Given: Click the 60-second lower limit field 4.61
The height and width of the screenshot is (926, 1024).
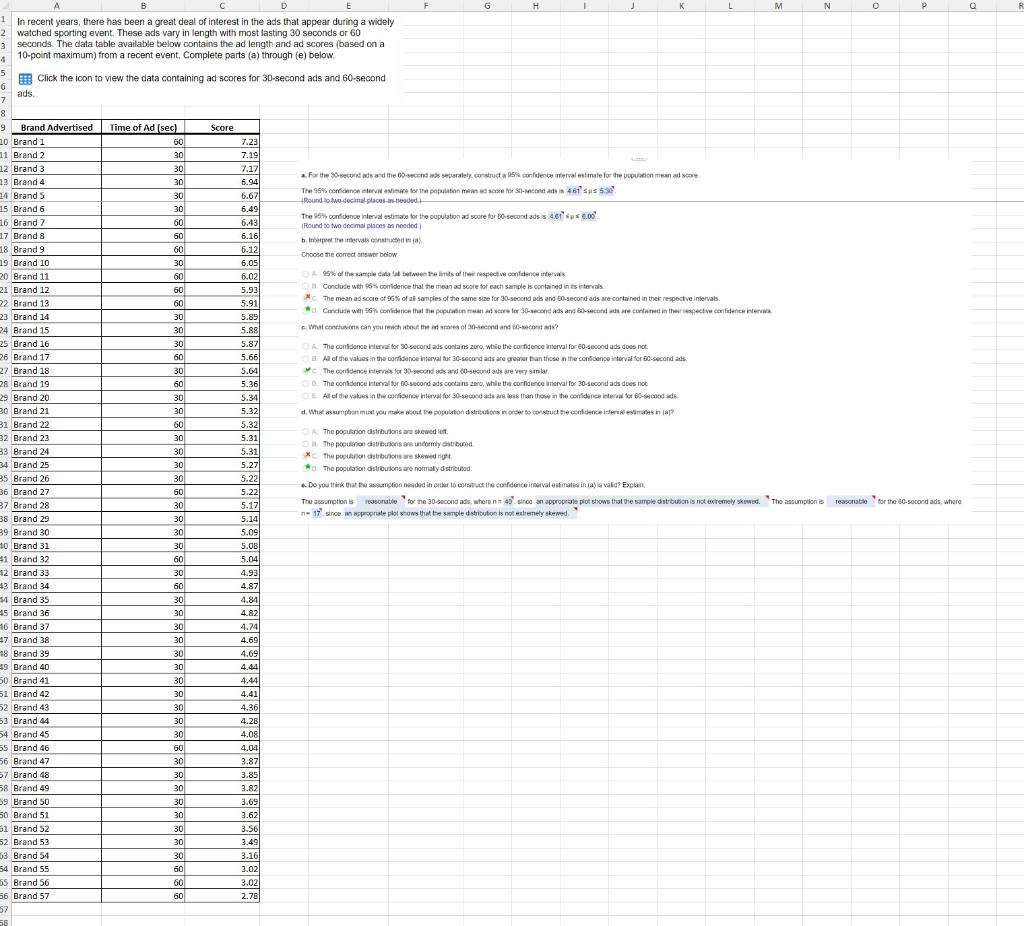Looking at the screenshot, I should [555, 216].
